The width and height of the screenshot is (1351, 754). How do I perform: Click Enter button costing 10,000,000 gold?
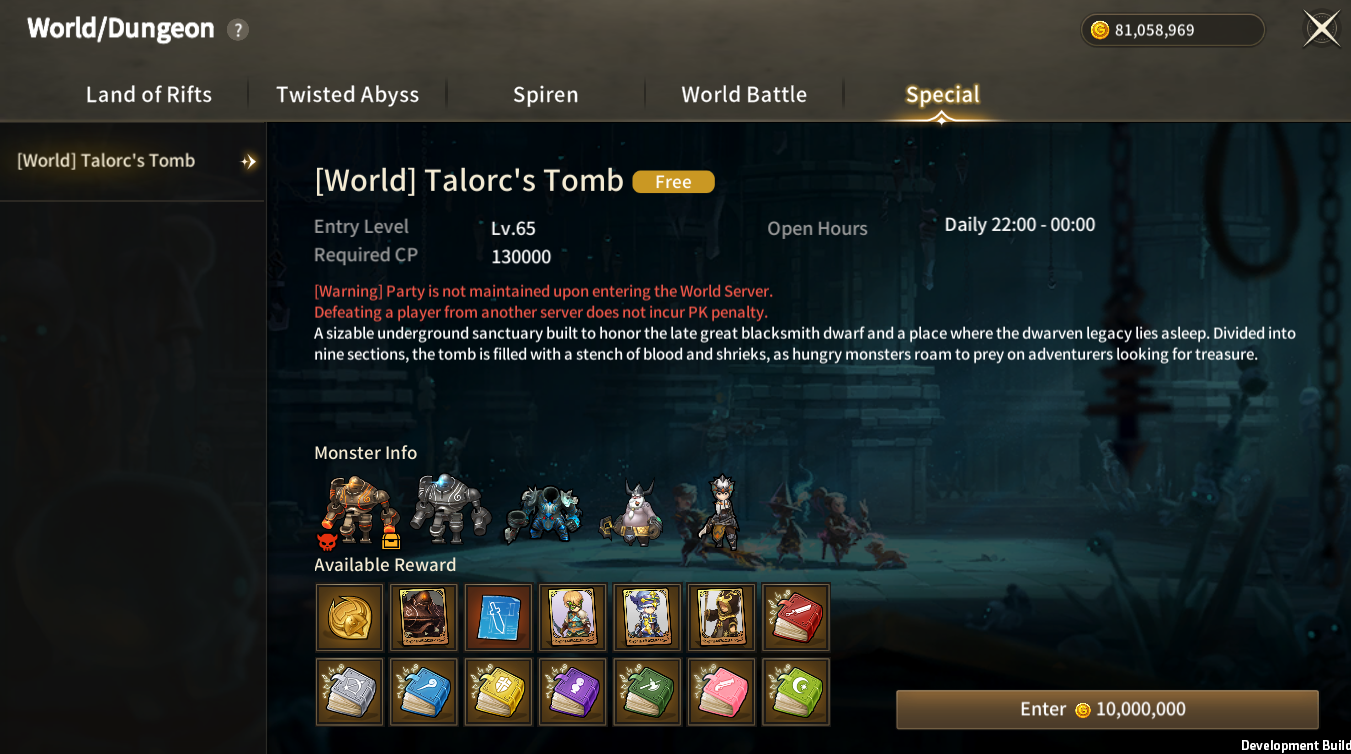(1107, 709)
